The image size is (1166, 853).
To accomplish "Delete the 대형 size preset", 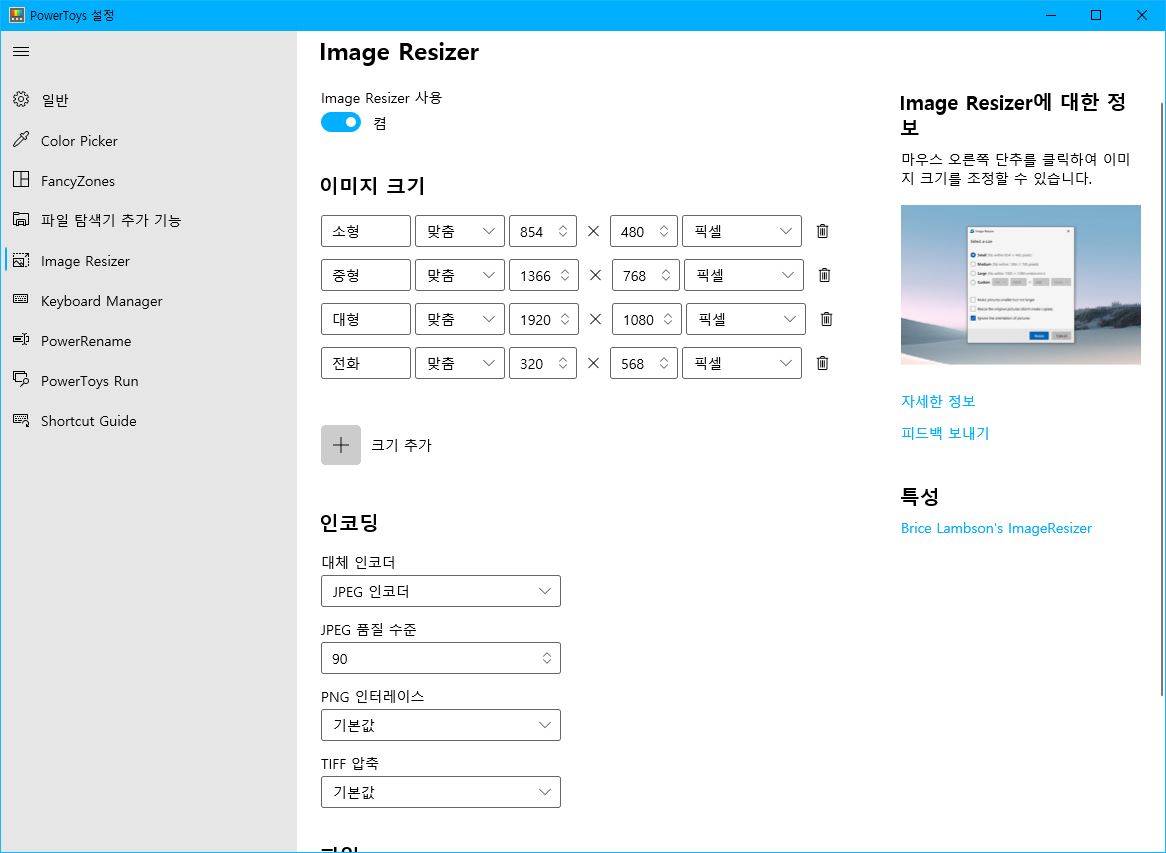I will [x=826, y=319].
